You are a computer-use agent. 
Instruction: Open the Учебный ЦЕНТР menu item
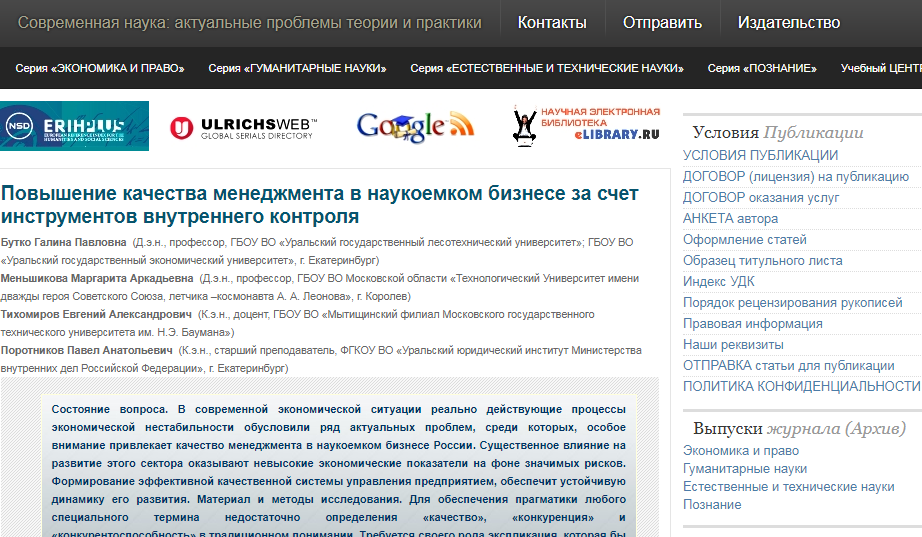(881, 68)
